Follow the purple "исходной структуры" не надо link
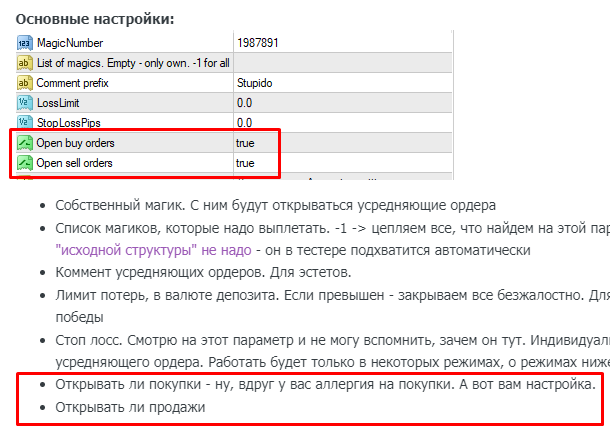 click(154, 250)
